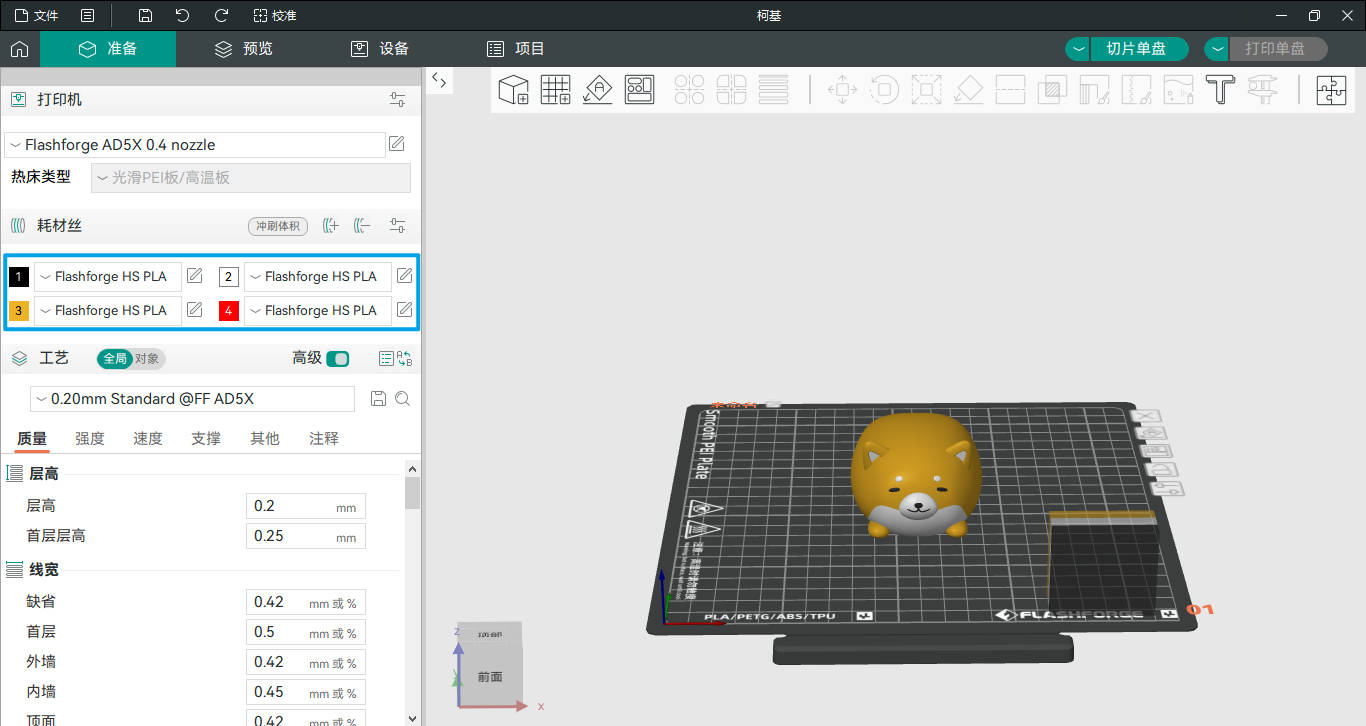The width and height of the screenshot is (1366, 726).
Task: Open filament 2 Flashforge HS PLA dropdown
Action: (x=318, y=276)
